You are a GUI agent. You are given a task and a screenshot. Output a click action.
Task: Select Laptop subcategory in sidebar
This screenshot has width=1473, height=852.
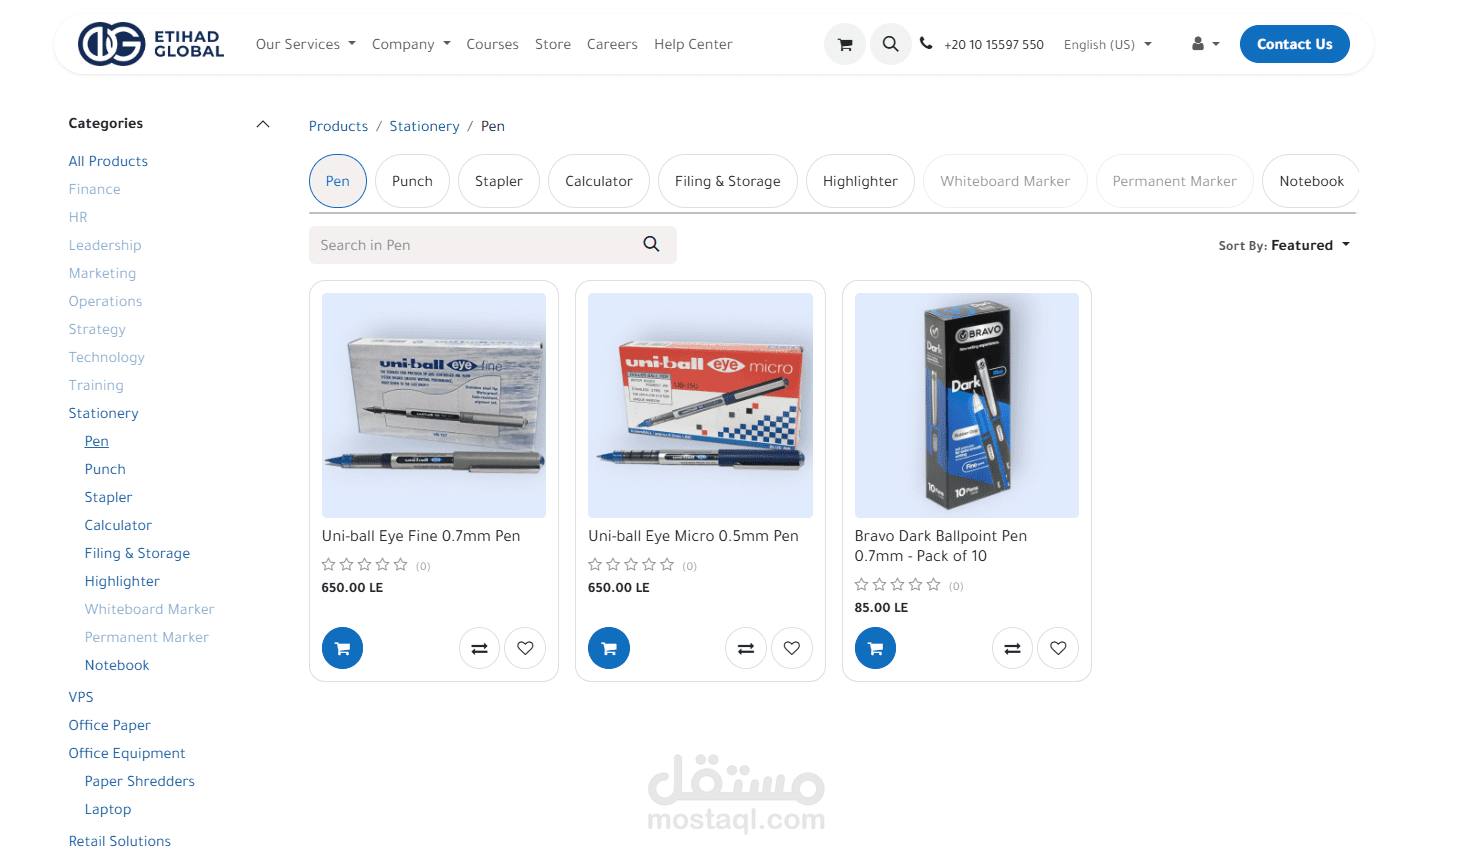coord(108,809)
